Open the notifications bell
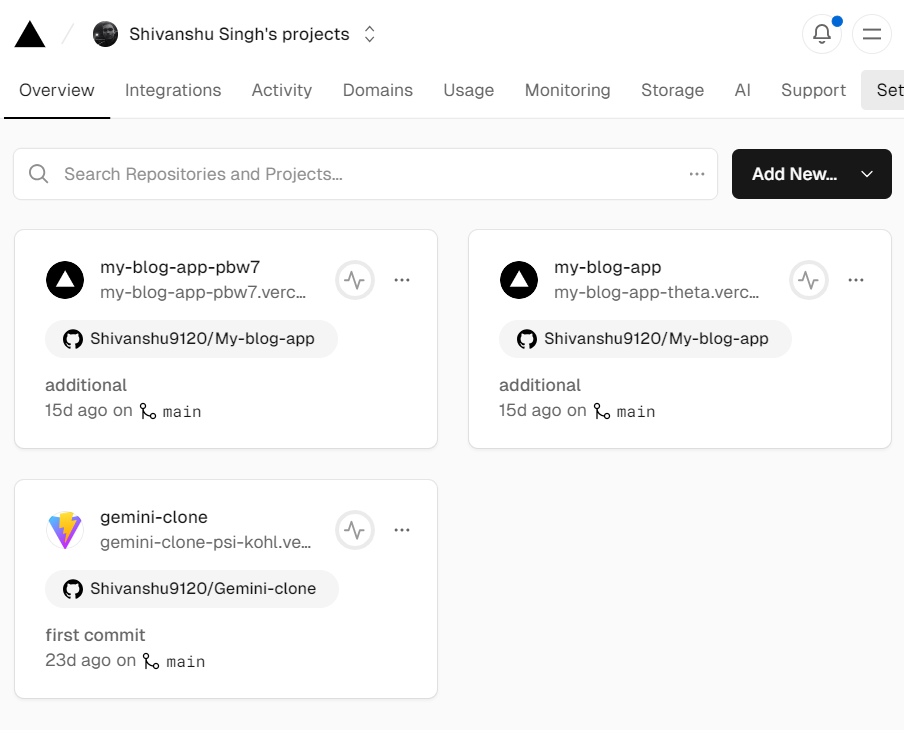904x730 pixels. tap(822, 34)
